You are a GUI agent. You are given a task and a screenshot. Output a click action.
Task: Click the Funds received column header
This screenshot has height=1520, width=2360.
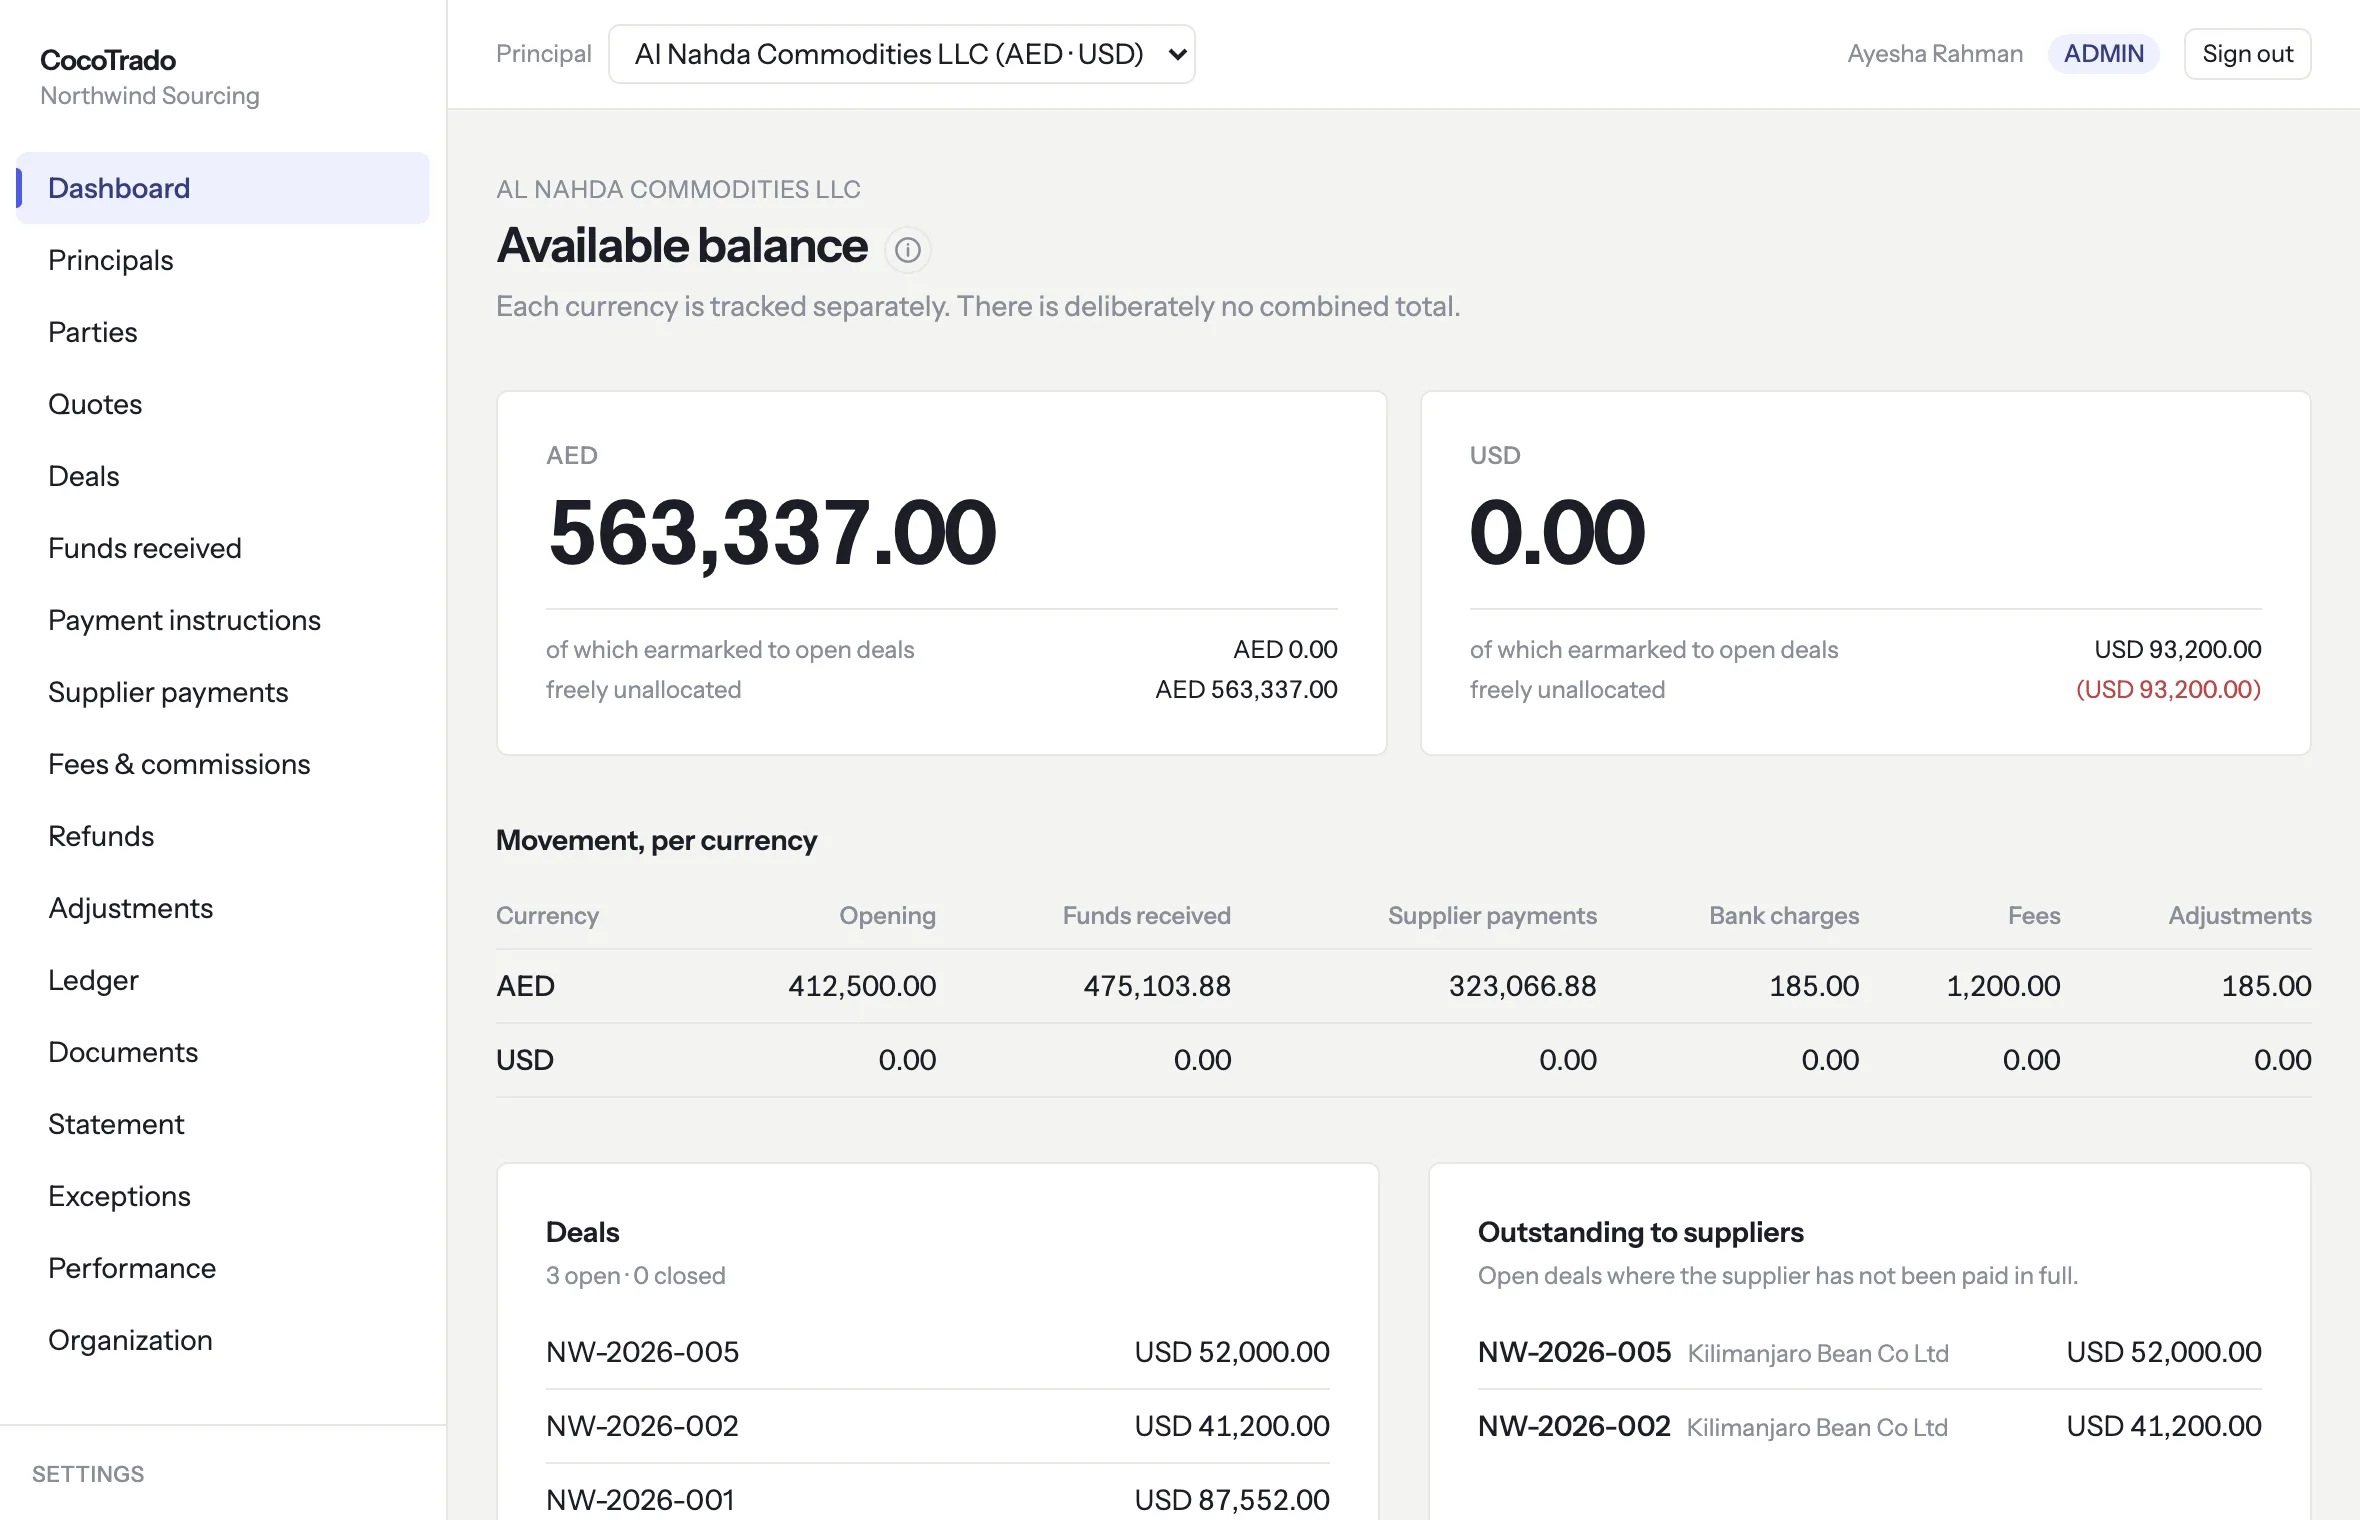(x=1146, y=915)
